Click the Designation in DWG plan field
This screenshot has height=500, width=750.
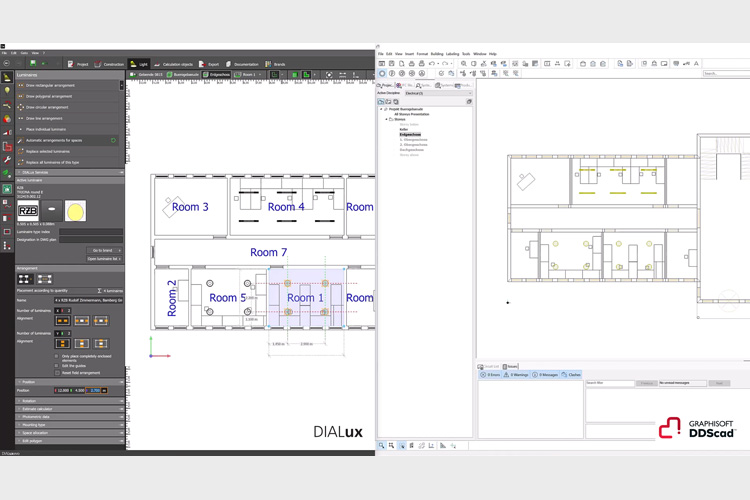[91, 239]
